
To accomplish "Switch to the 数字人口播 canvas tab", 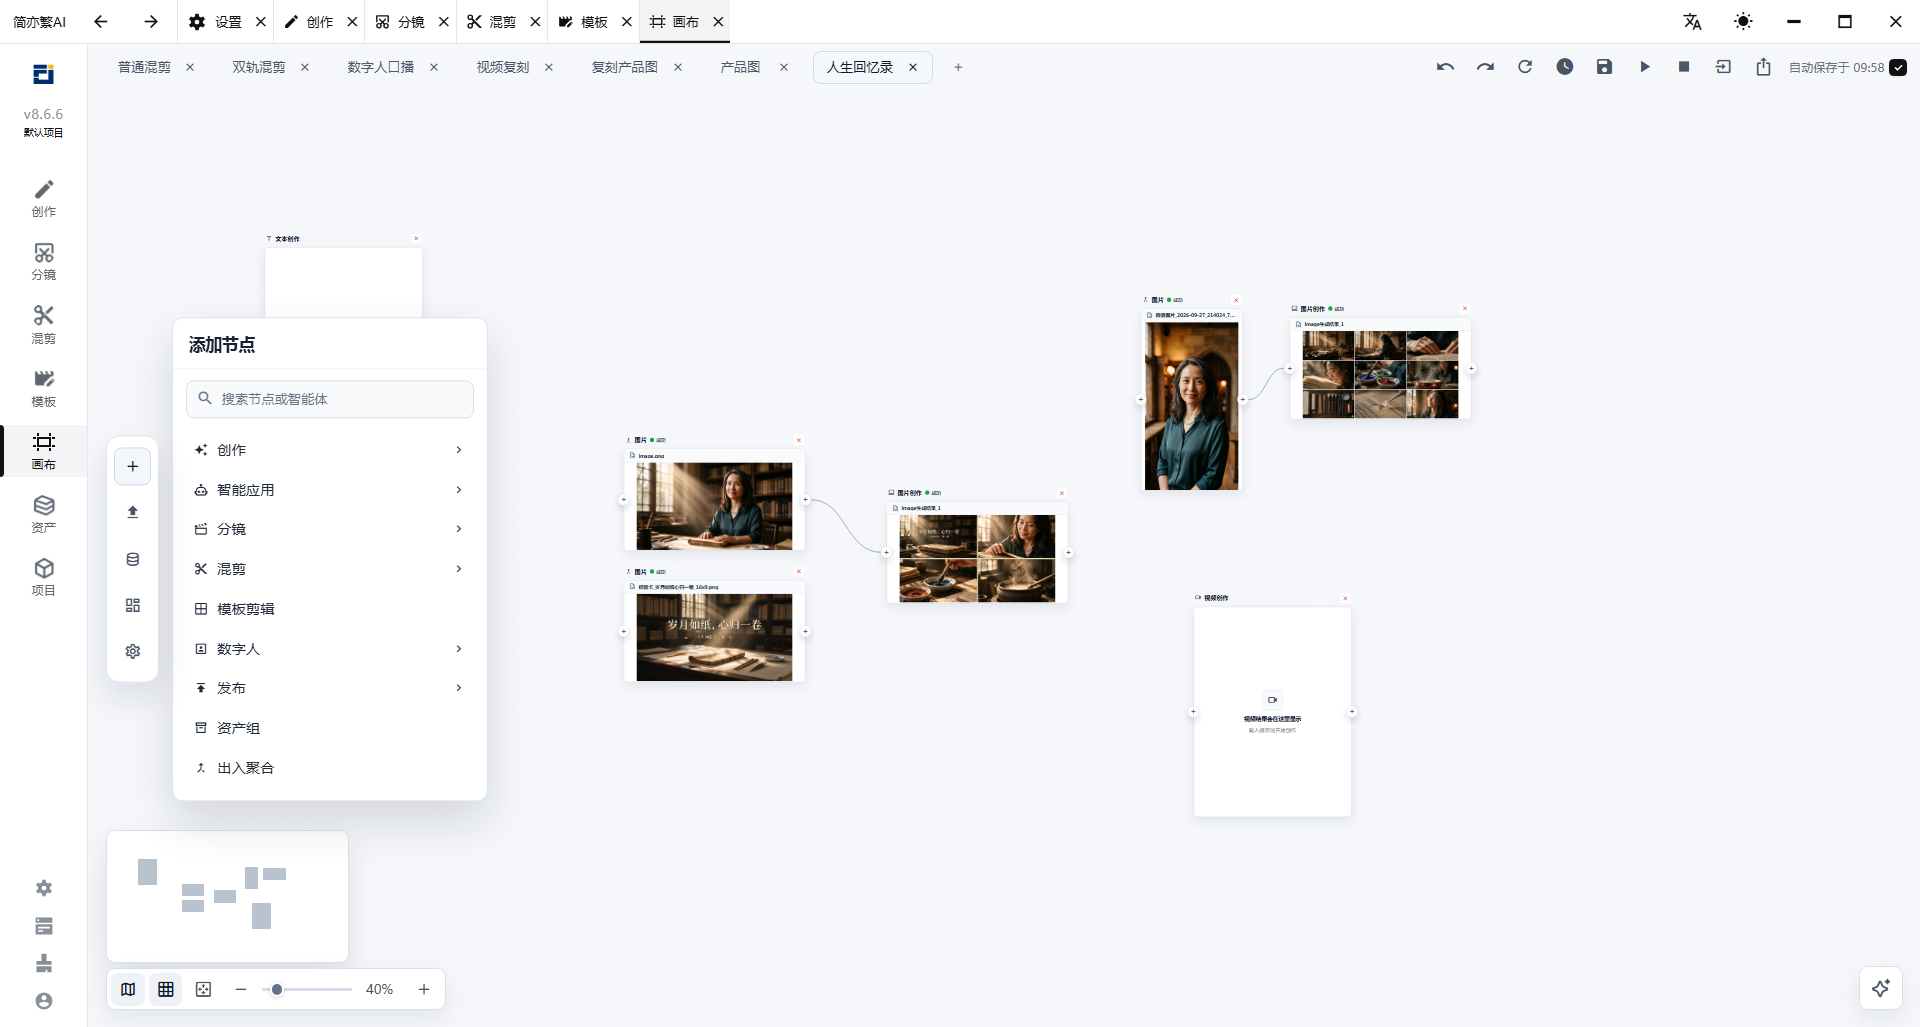I will pyautogui.click(x=381, y=67).
